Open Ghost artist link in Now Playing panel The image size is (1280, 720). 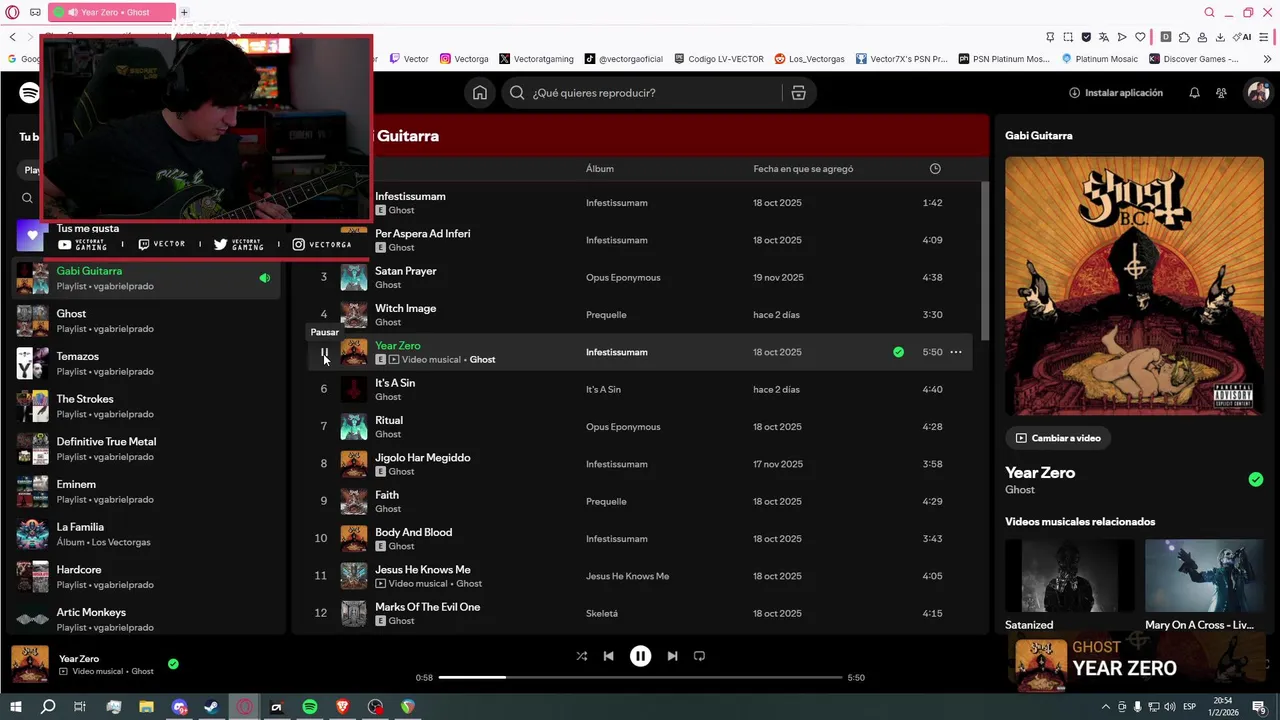click(1020, 490)
